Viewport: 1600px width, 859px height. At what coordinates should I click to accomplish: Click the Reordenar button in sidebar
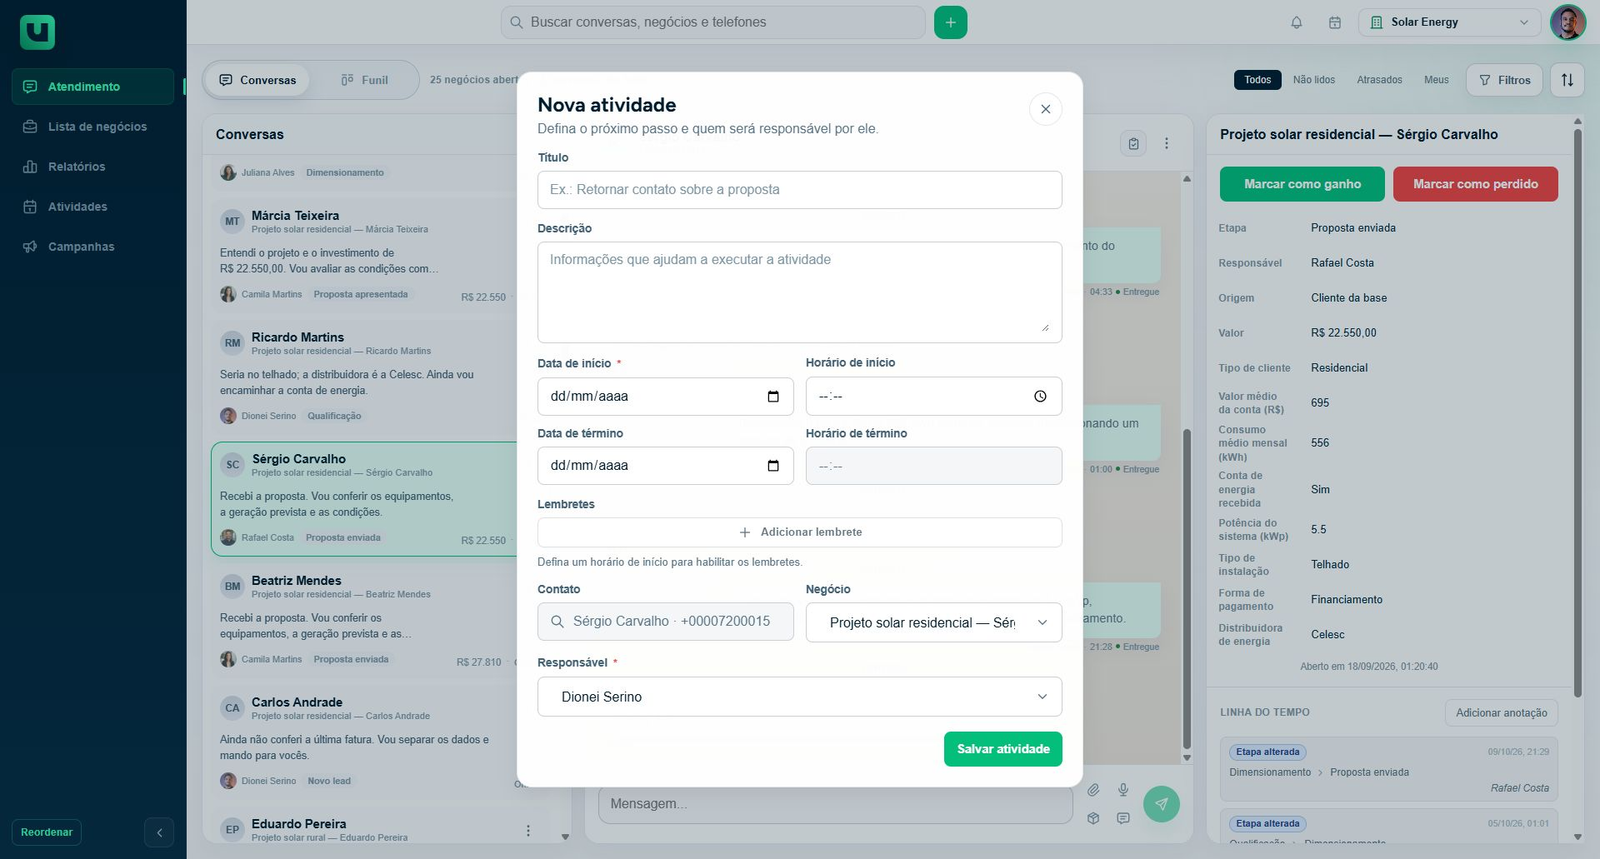pyautogui.click(x=47, y=832)
